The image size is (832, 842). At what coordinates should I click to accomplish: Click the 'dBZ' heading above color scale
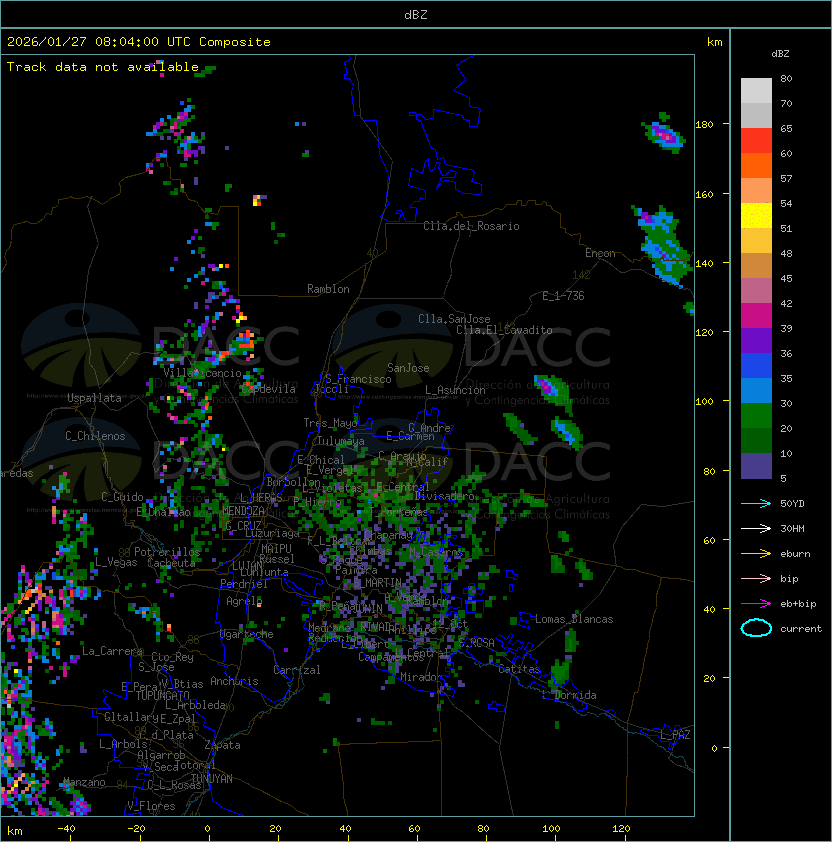780,54
